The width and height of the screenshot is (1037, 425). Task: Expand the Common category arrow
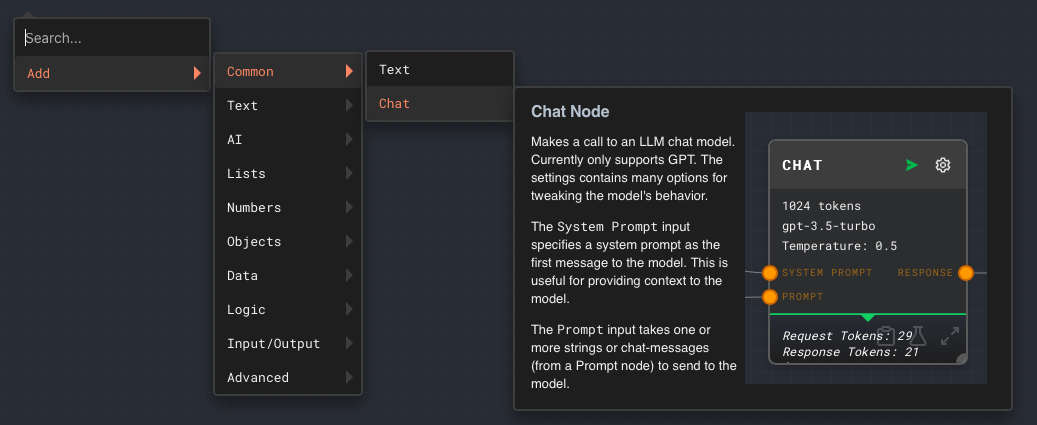coord(349,71)
